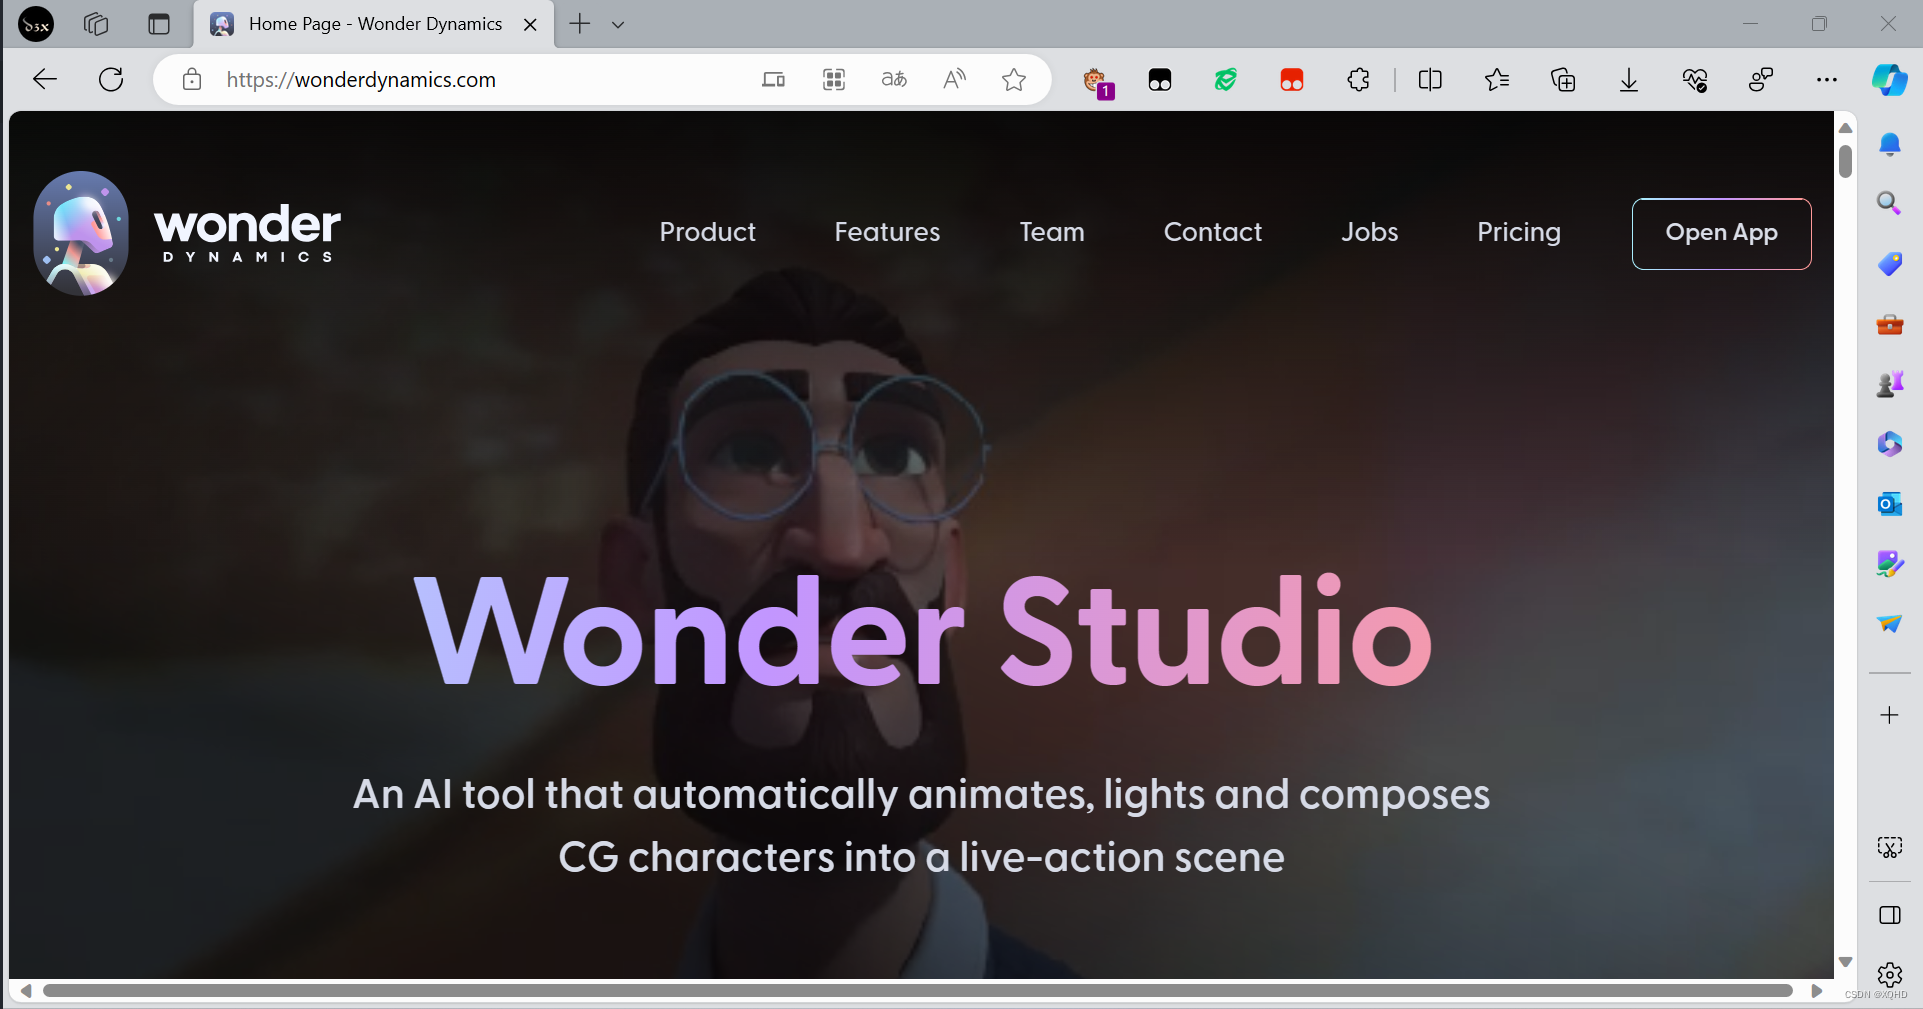The height and width of the screenshot is (1009, 1923).
Task: Open the Read aloud icon in address bar
Action: [955, 80]
